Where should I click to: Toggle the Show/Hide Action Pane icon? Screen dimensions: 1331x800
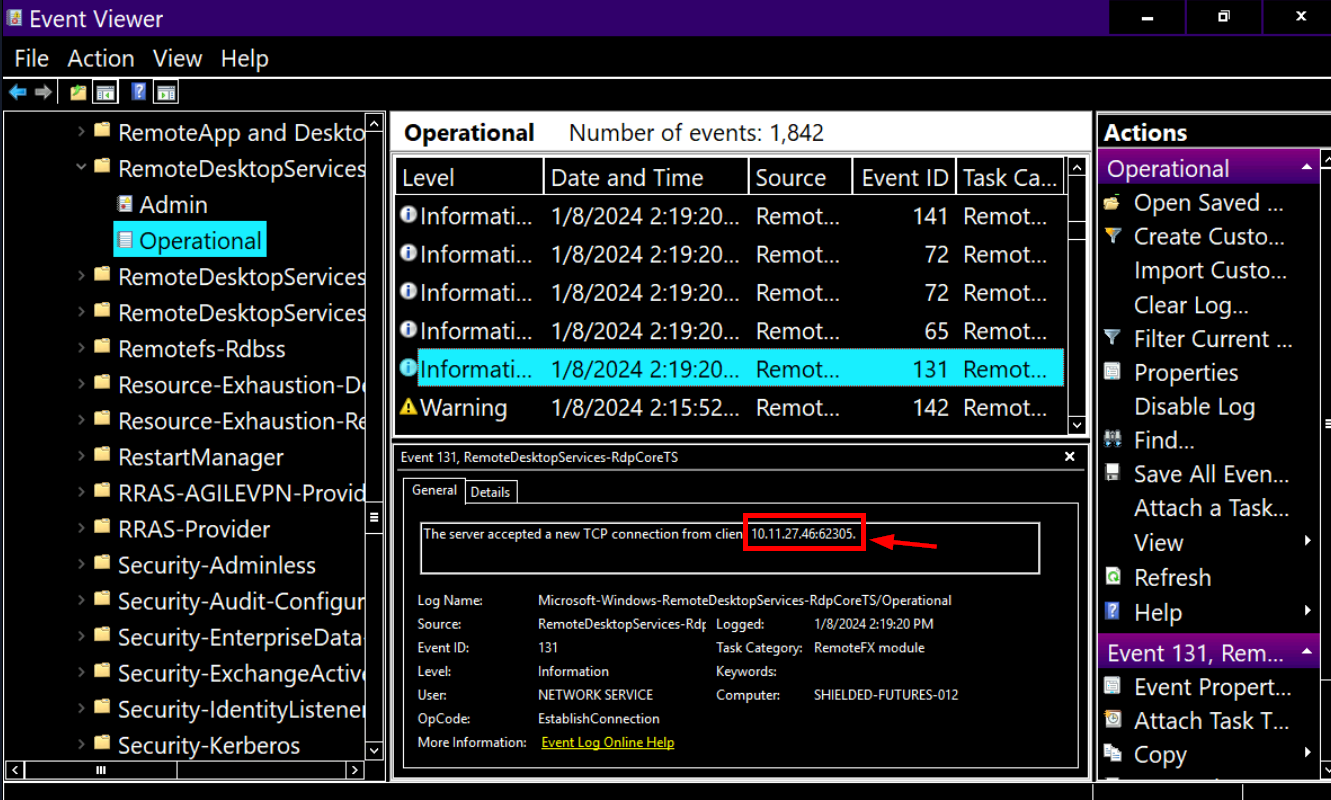[166, 92]
